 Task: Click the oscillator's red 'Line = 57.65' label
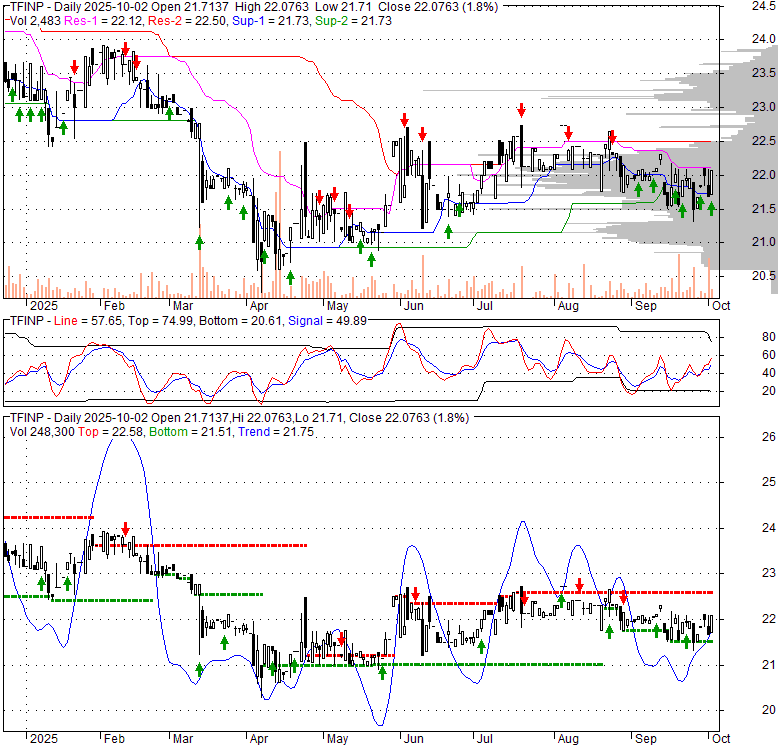pos(88,321)
